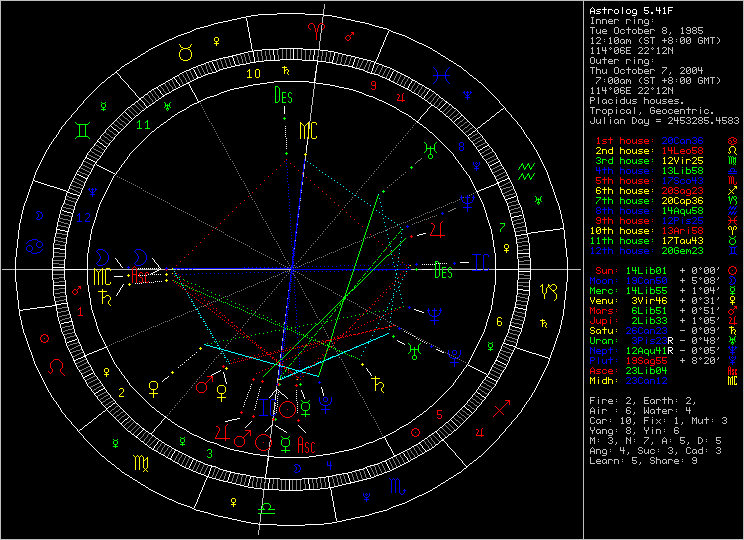Click the Taurus glyph on the zodiac wheel
The height and width of the screenshot is (540, 744).
[x=184, y=47]
